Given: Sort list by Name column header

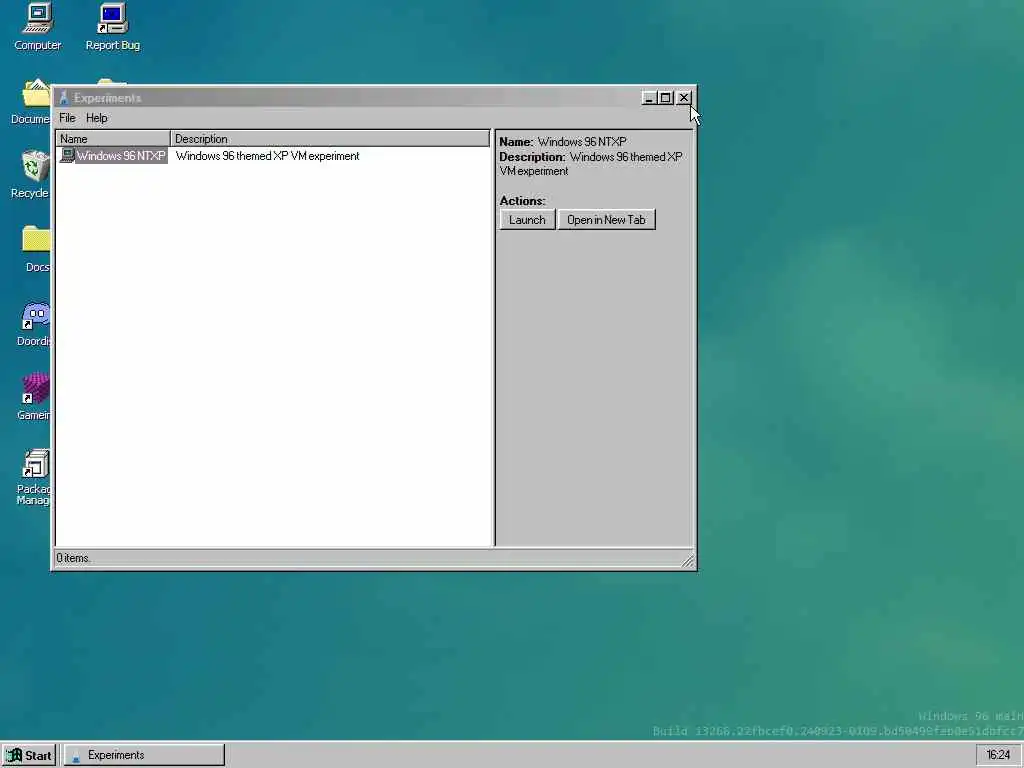Looking at the screenshot, I should point(113,138).
